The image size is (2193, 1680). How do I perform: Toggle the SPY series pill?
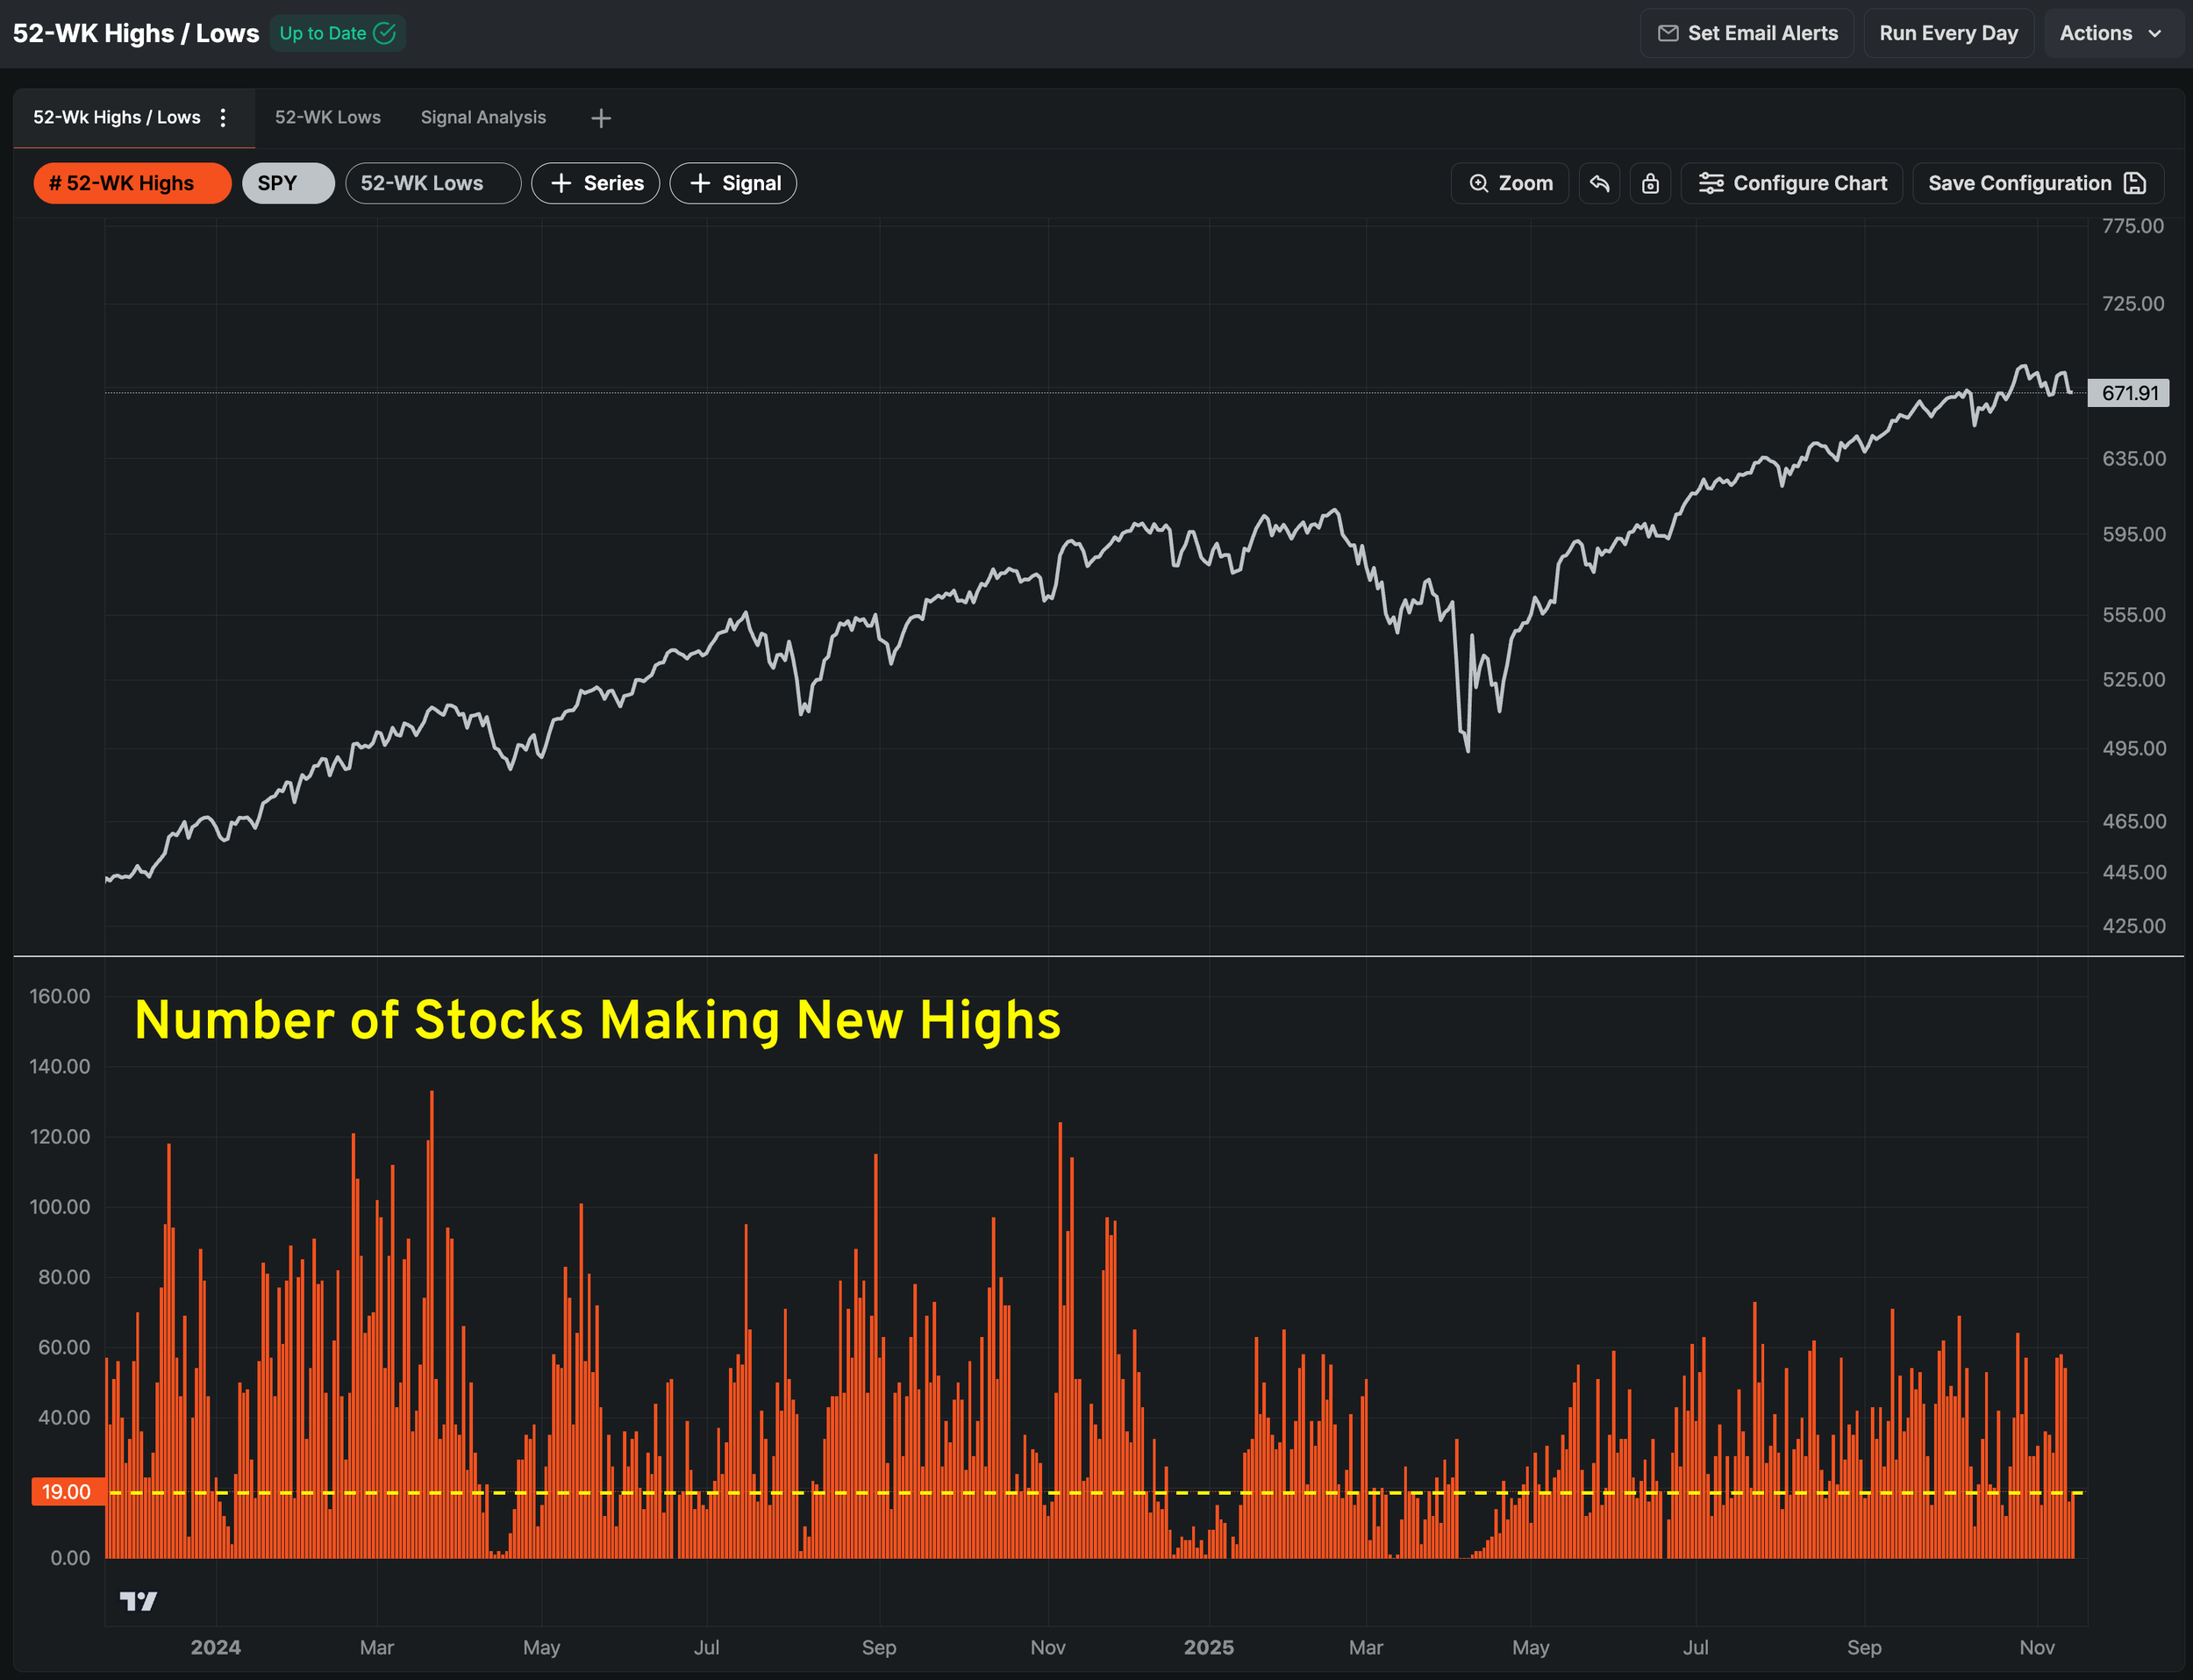[x=288, y=183]
